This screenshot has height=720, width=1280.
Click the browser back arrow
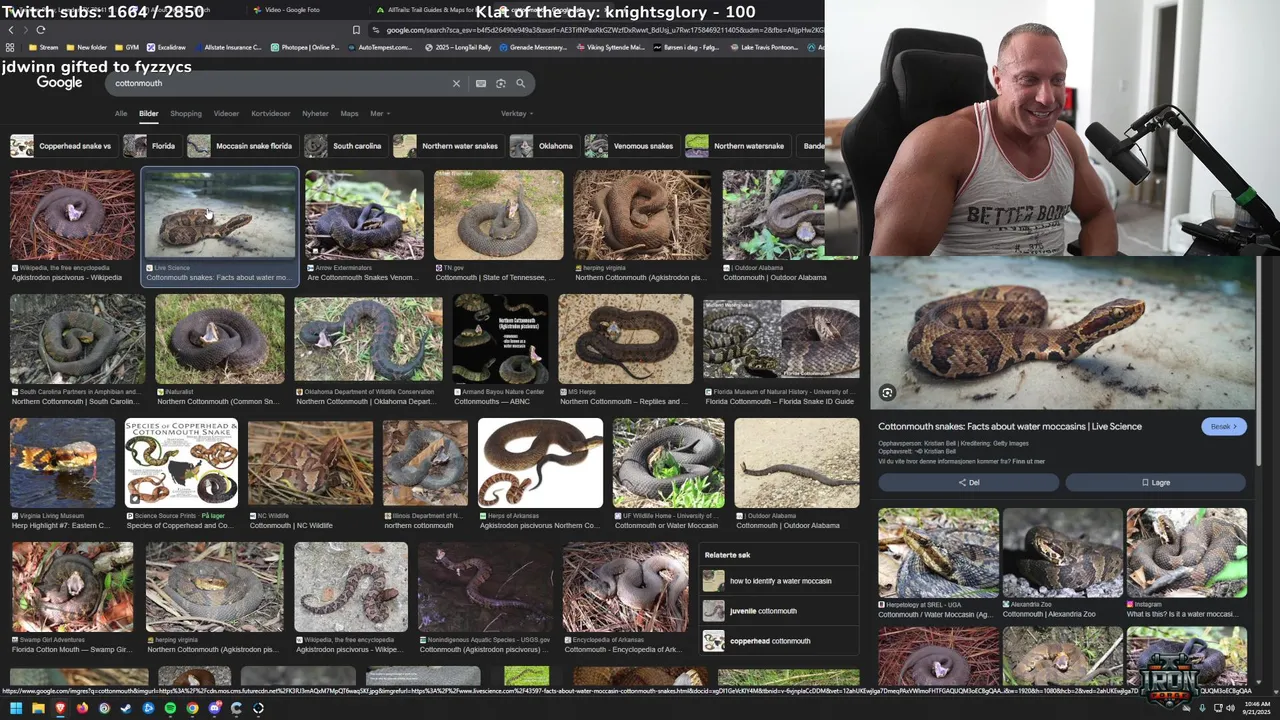(10, 29)
